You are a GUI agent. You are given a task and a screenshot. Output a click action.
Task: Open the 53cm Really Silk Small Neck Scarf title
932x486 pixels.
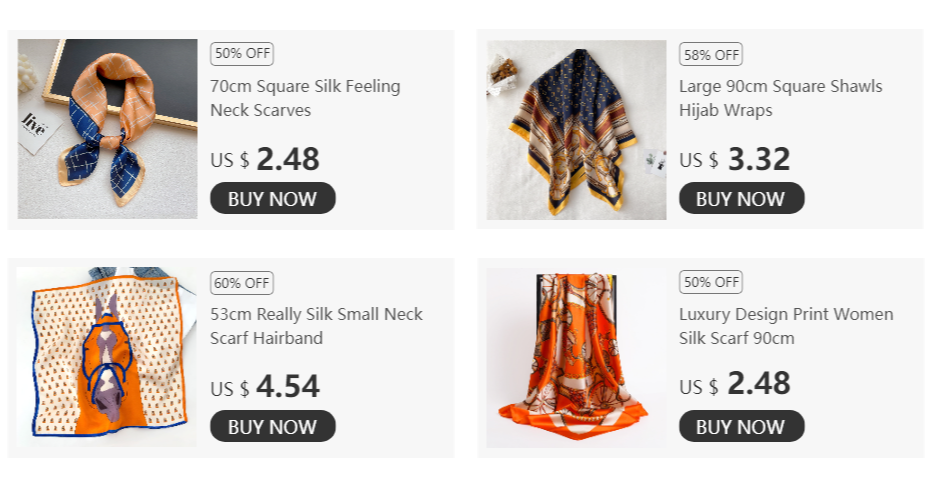pos(316,326)
